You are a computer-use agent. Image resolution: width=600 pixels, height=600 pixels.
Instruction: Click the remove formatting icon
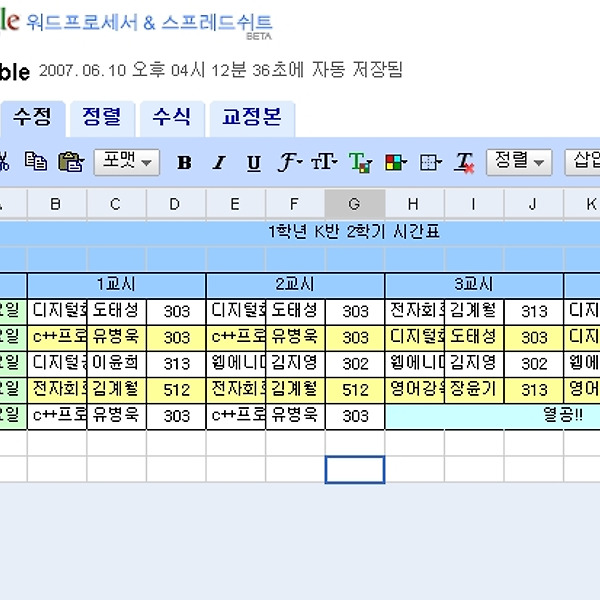pos(464,163)
